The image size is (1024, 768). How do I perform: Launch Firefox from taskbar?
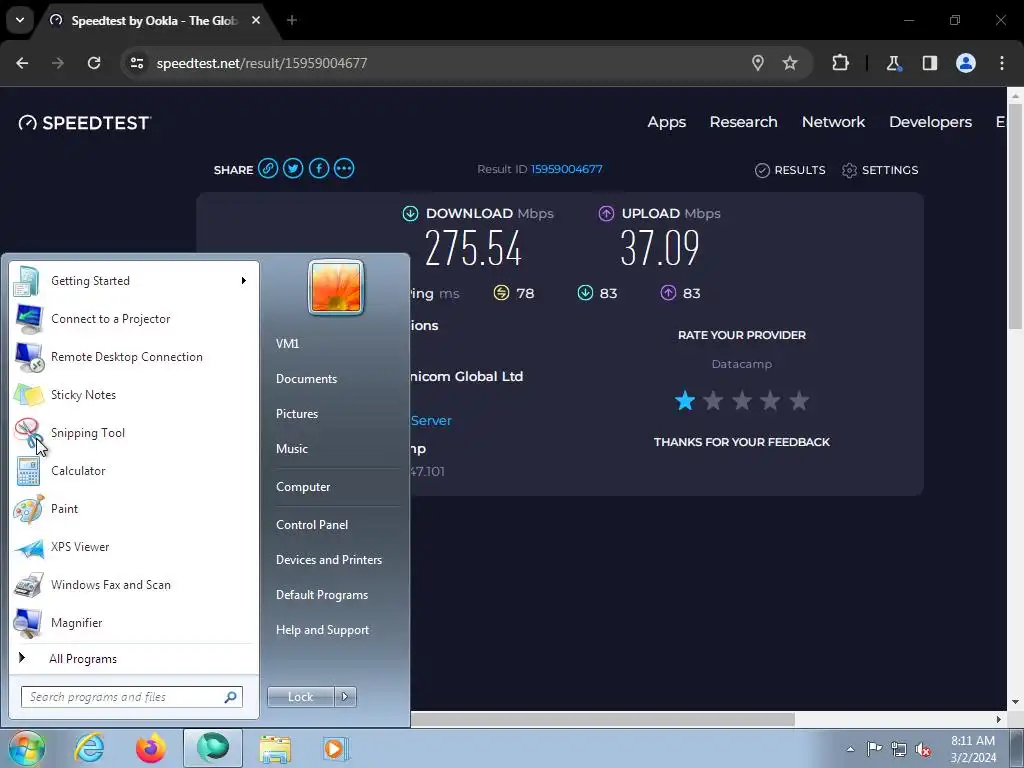pyautogui.click(x=150, y=748)
